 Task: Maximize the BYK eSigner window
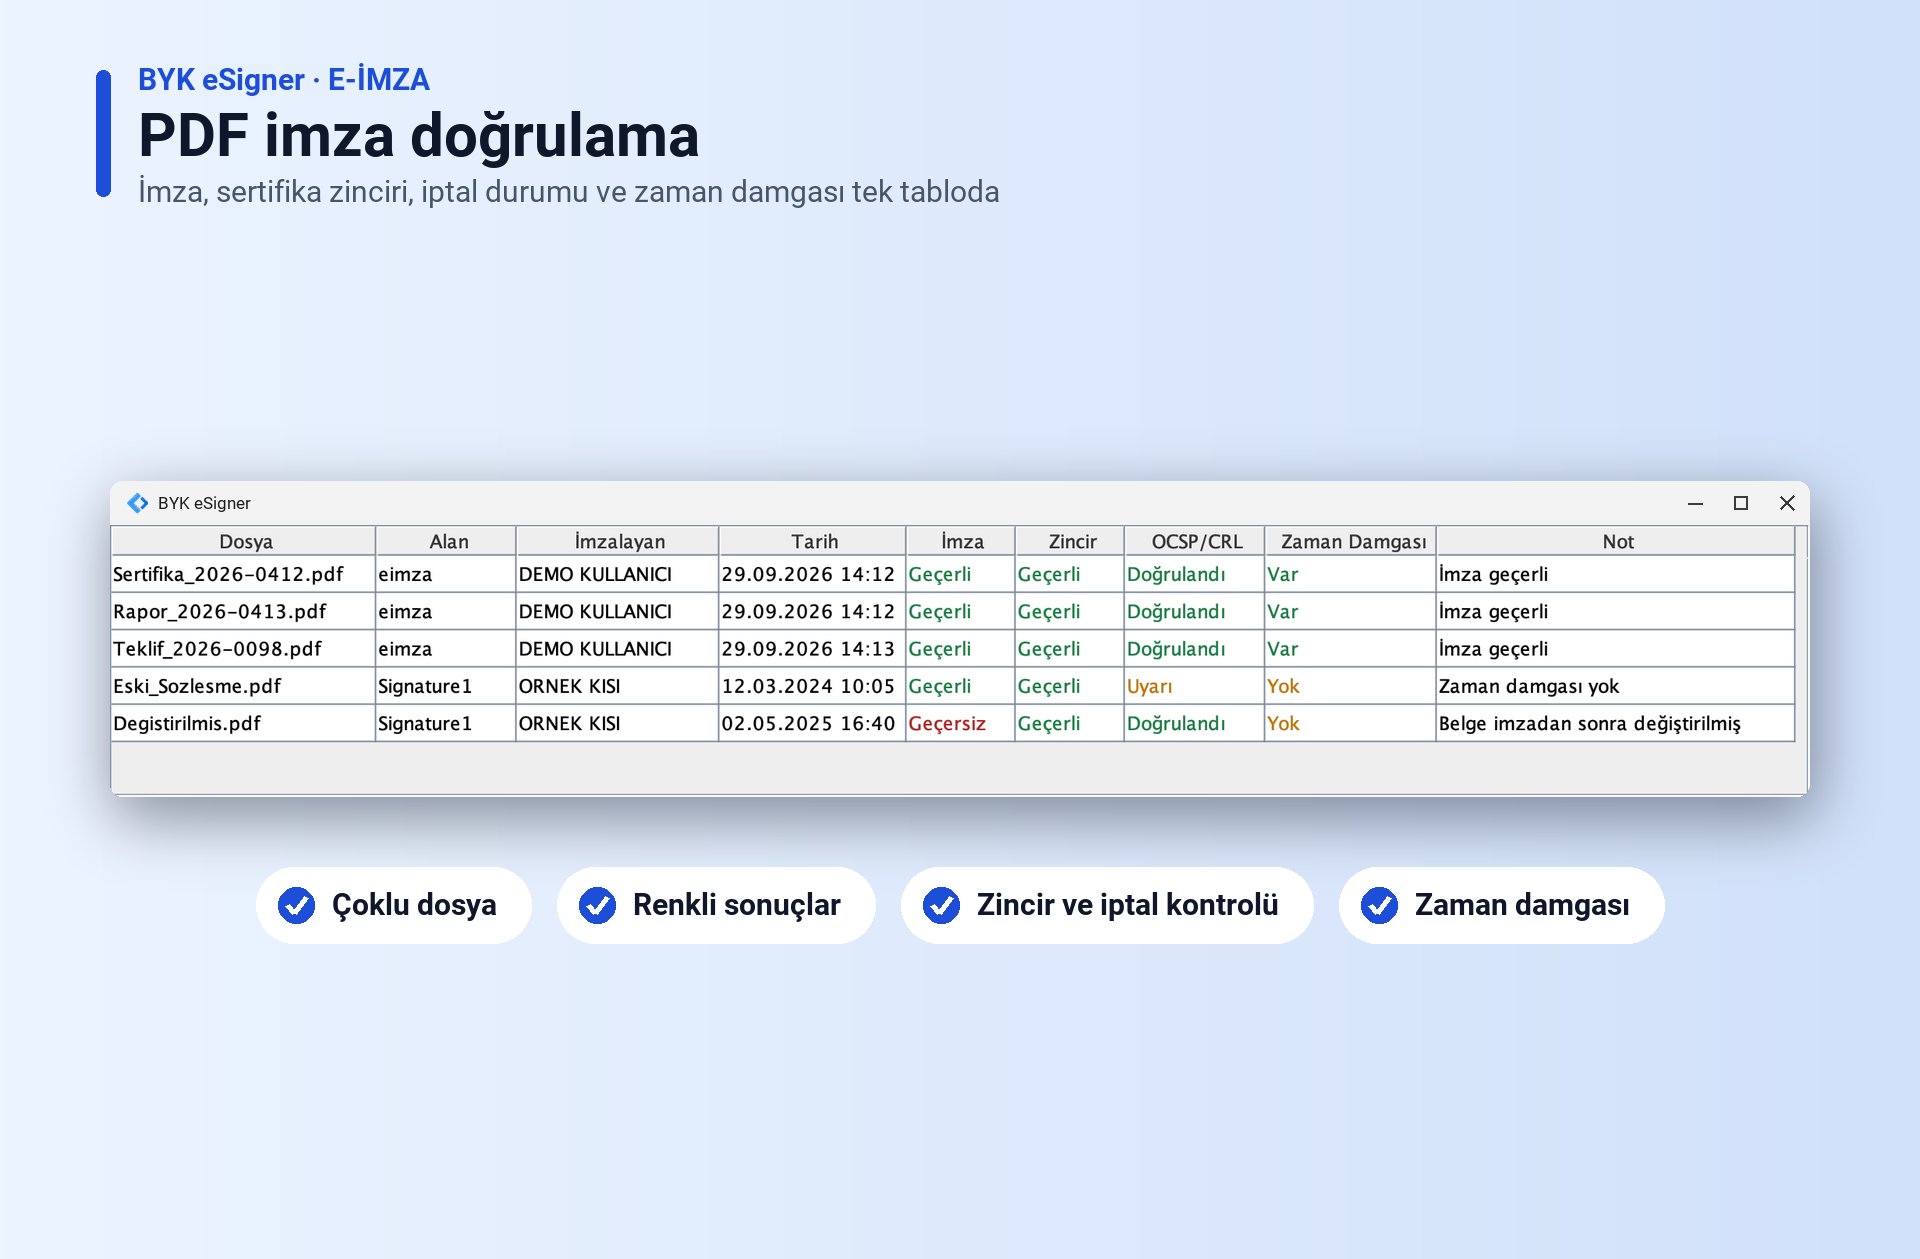tap(1741, 503)
